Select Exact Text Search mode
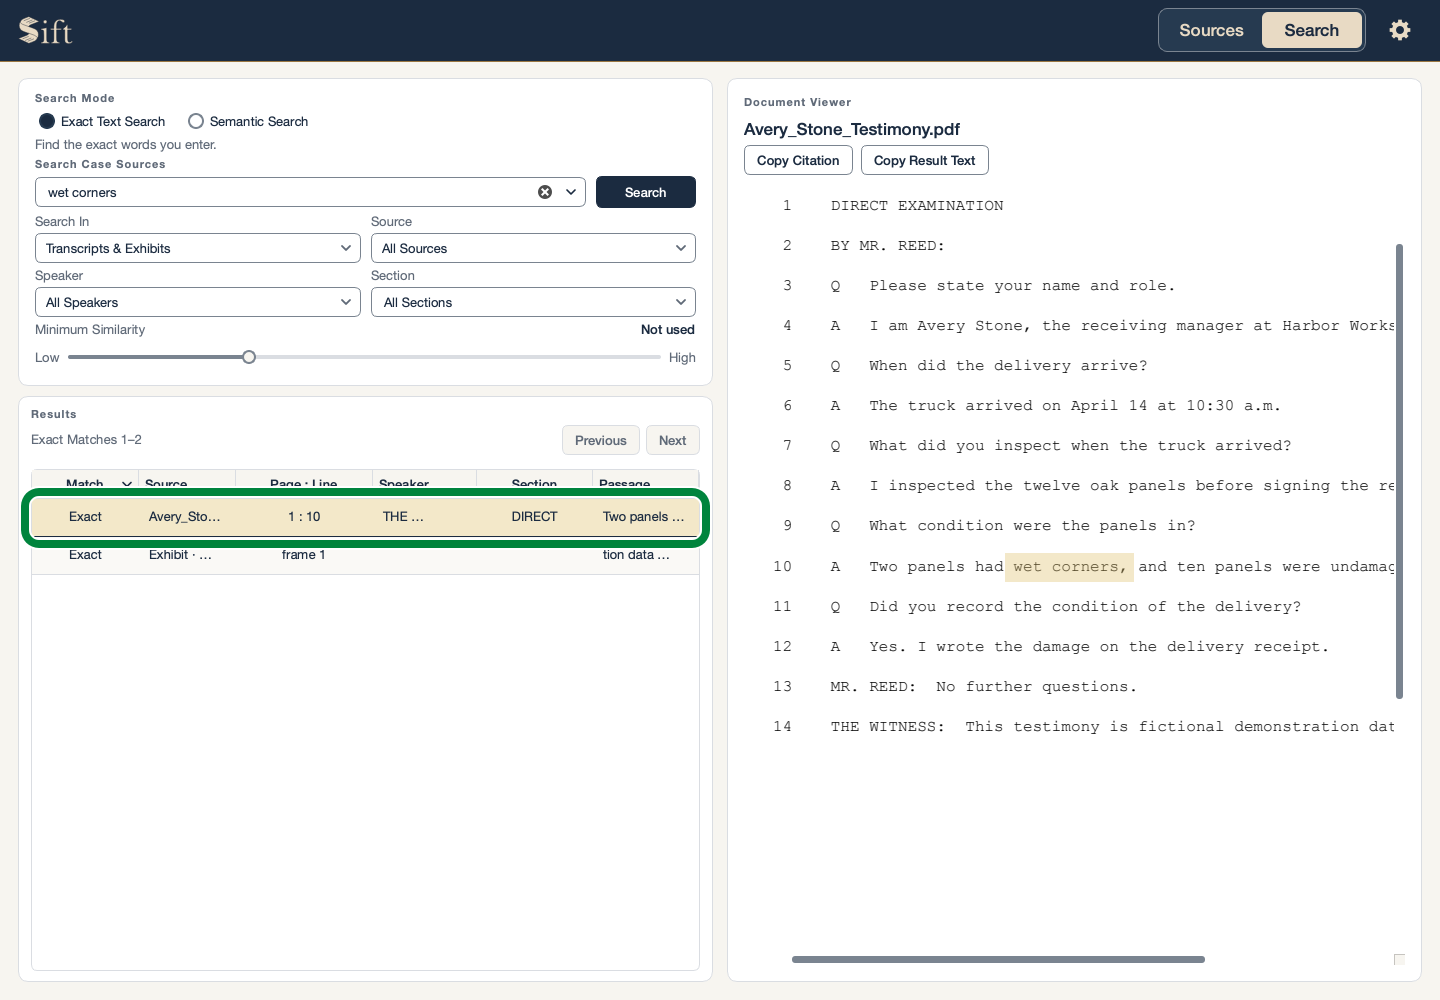 click(x=102, y=121)
